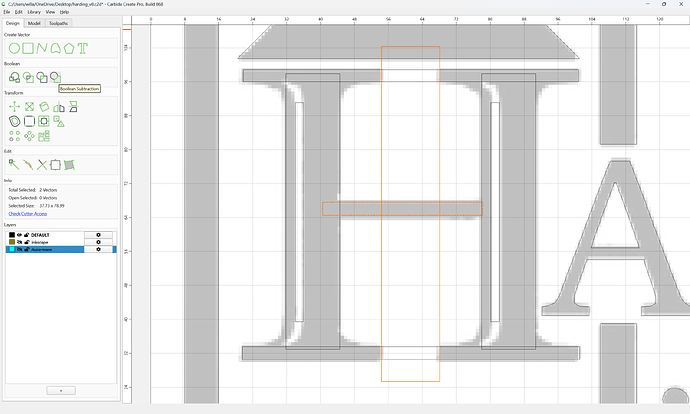Open the Library menu
The height and width of the screenshot is (414, 690).
point(34,12)
